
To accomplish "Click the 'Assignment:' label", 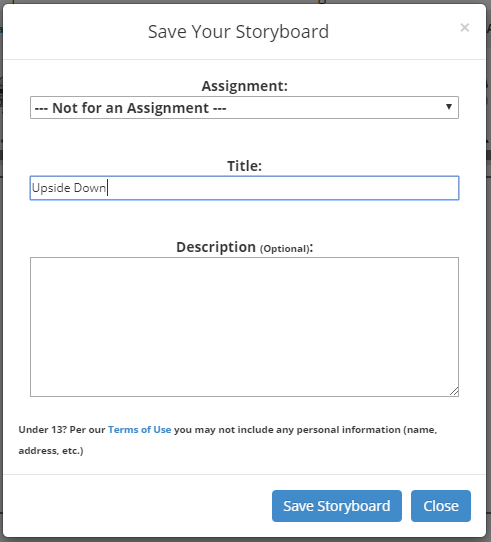I will click(244, 86).
